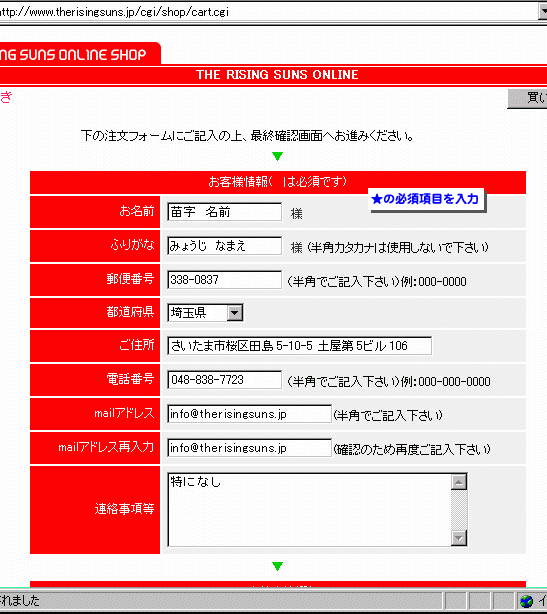This screenshot has width=547, height=614.
Task: Focus the 郵便番号 postal code field
Action: pyautogui.click(x=224, y=280)
